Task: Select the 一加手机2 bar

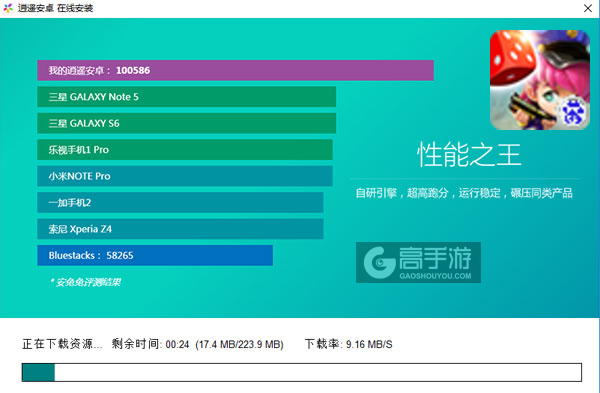Action: pos(180,202)
